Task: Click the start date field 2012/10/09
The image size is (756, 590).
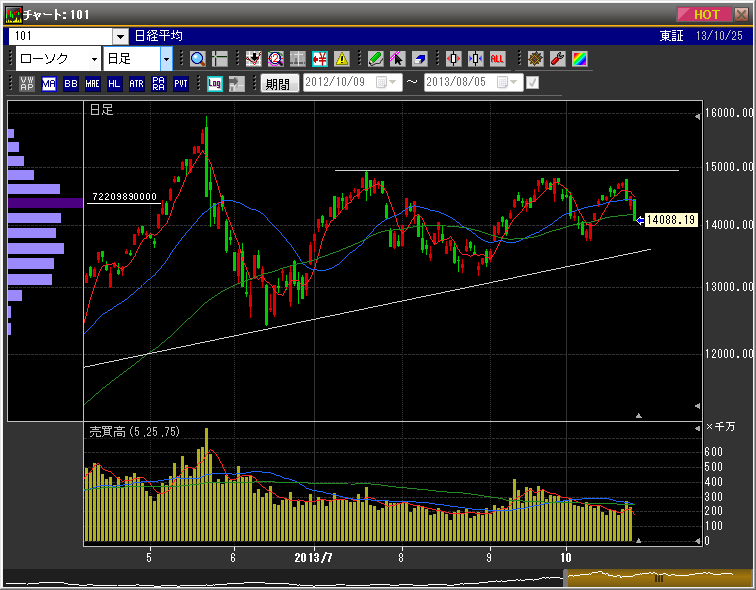Action: (338, 84)
